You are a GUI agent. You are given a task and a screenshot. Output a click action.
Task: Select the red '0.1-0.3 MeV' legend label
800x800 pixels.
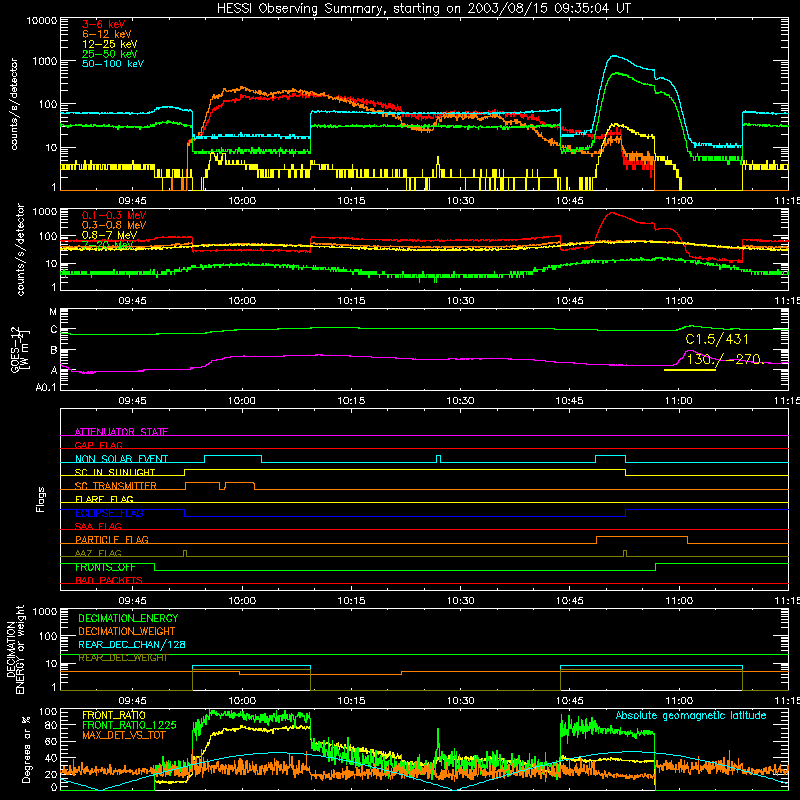114,215
